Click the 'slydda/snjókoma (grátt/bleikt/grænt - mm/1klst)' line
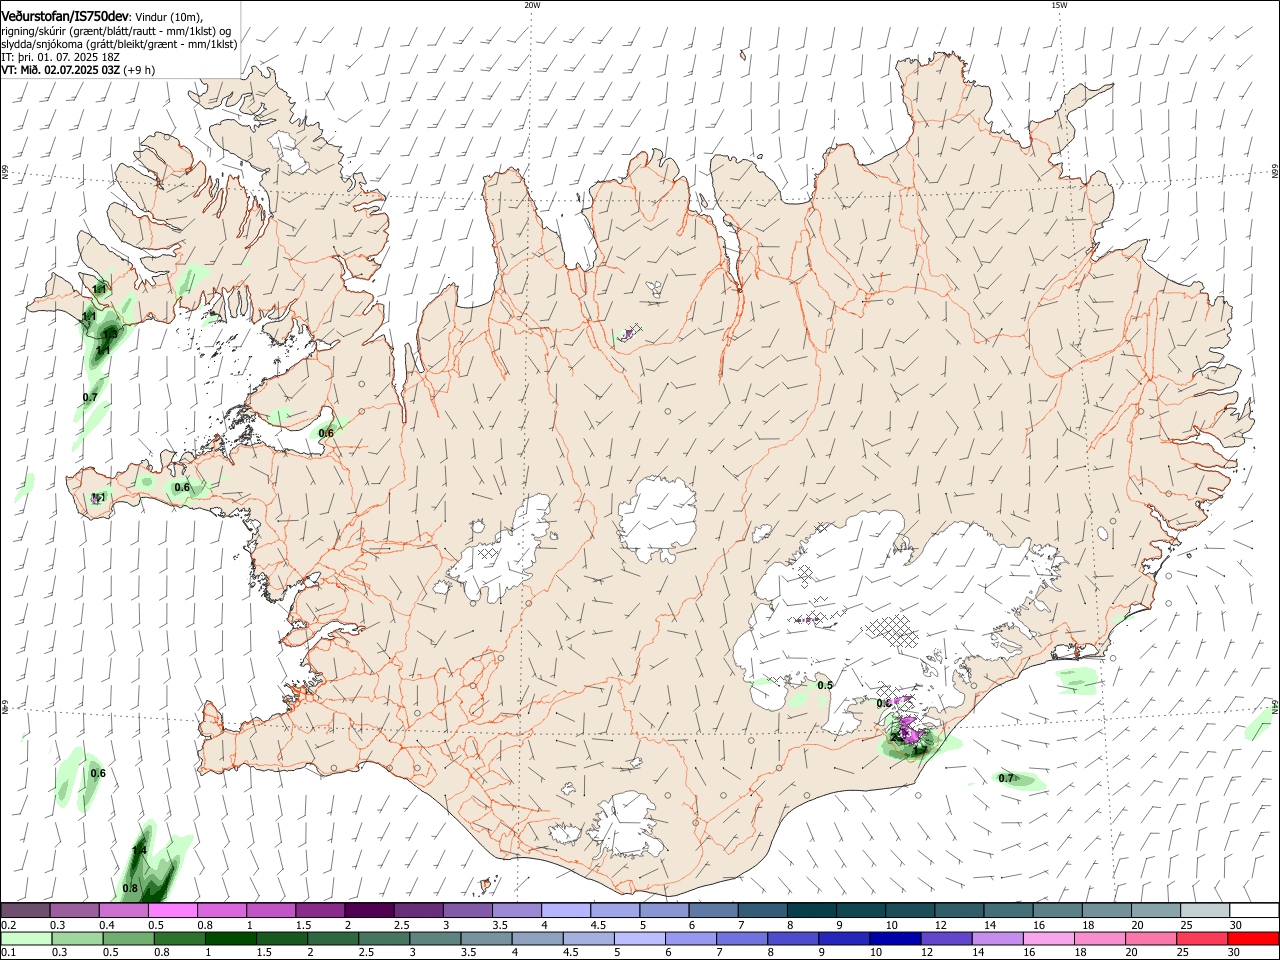The image size is (1280, 960). (119, 44)
